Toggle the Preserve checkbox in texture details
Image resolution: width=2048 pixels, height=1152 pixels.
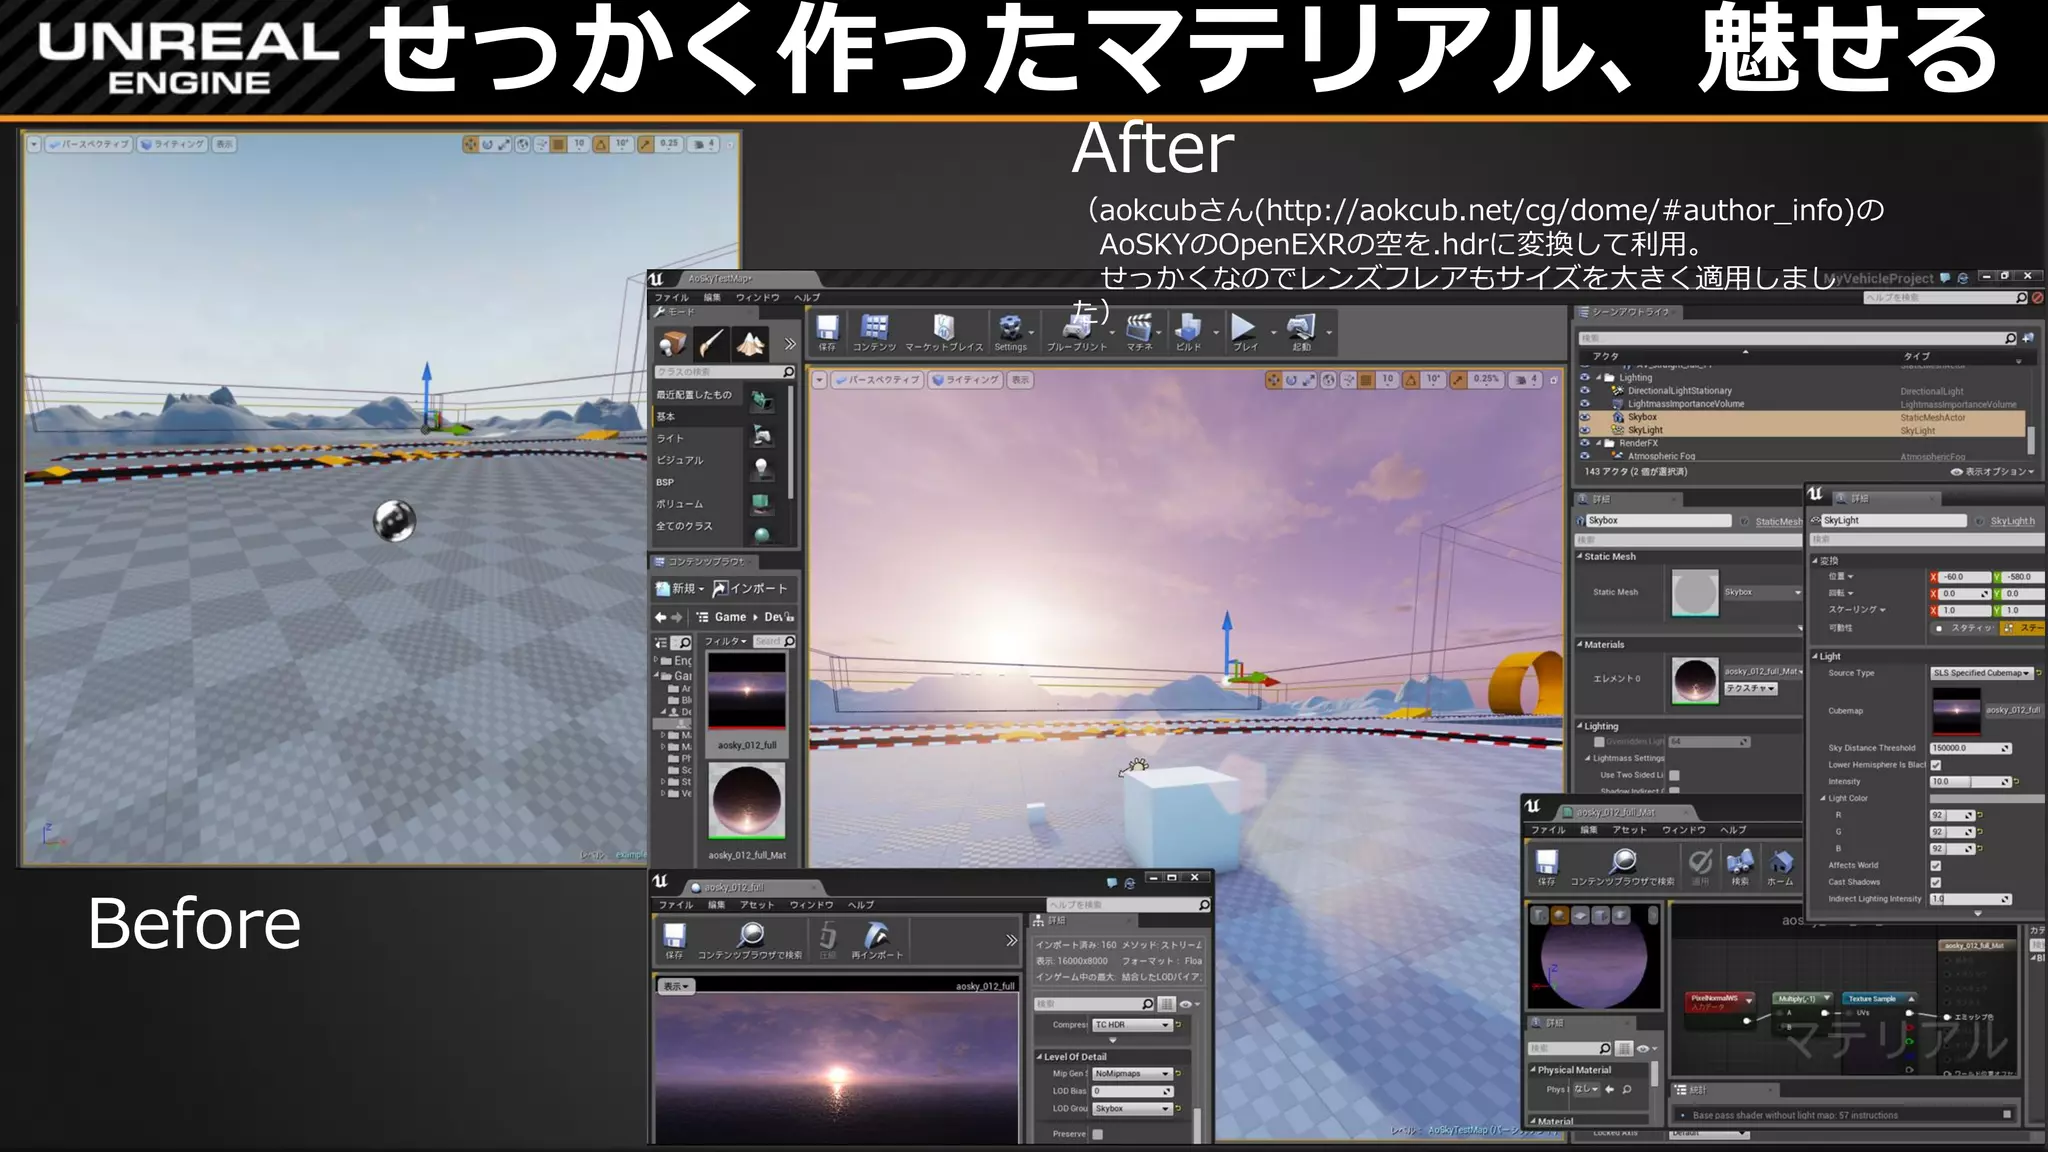tap(1098, 1134)
